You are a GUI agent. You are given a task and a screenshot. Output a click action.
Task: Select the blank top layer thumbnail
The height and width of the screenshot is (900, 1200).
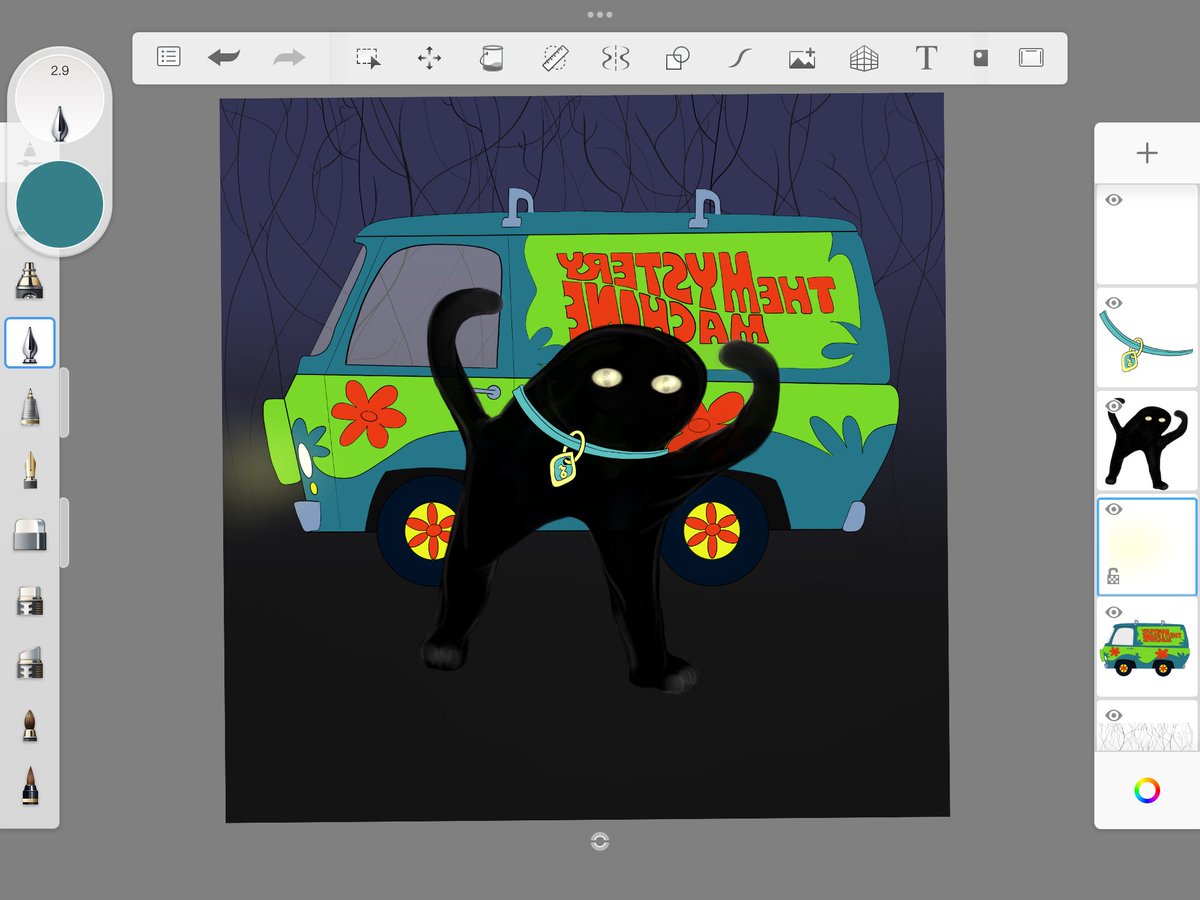pyautogui.click(x=1147, y=235)
